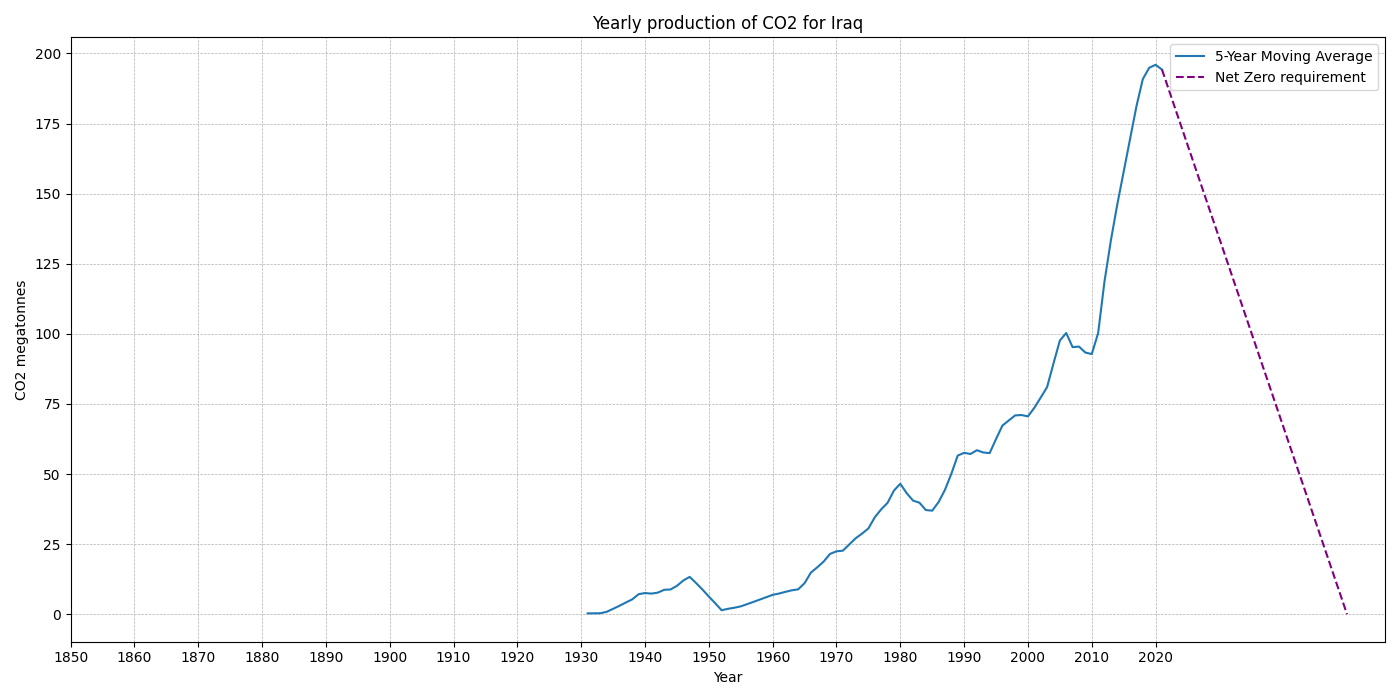This screenshot has height=700, width=1400.
Task: Click the x-axis tick label 1890
Action: 326,658
